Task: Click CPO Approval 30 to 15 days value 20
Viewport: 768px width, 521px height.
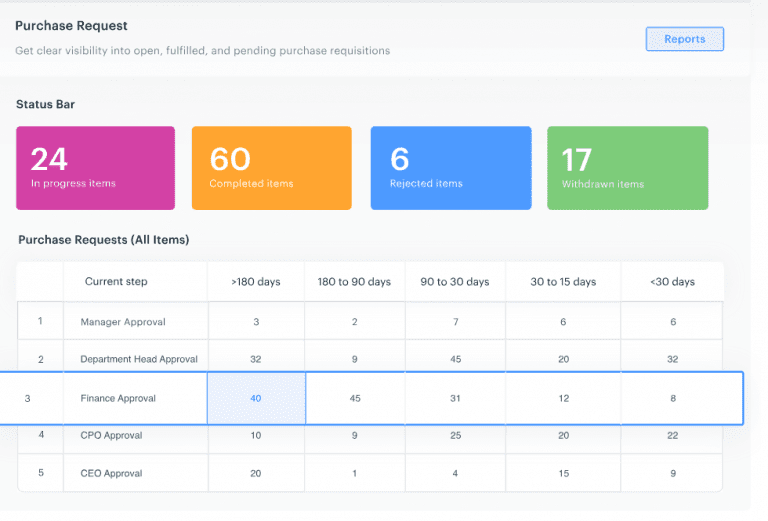Action: tap(564, 435)
